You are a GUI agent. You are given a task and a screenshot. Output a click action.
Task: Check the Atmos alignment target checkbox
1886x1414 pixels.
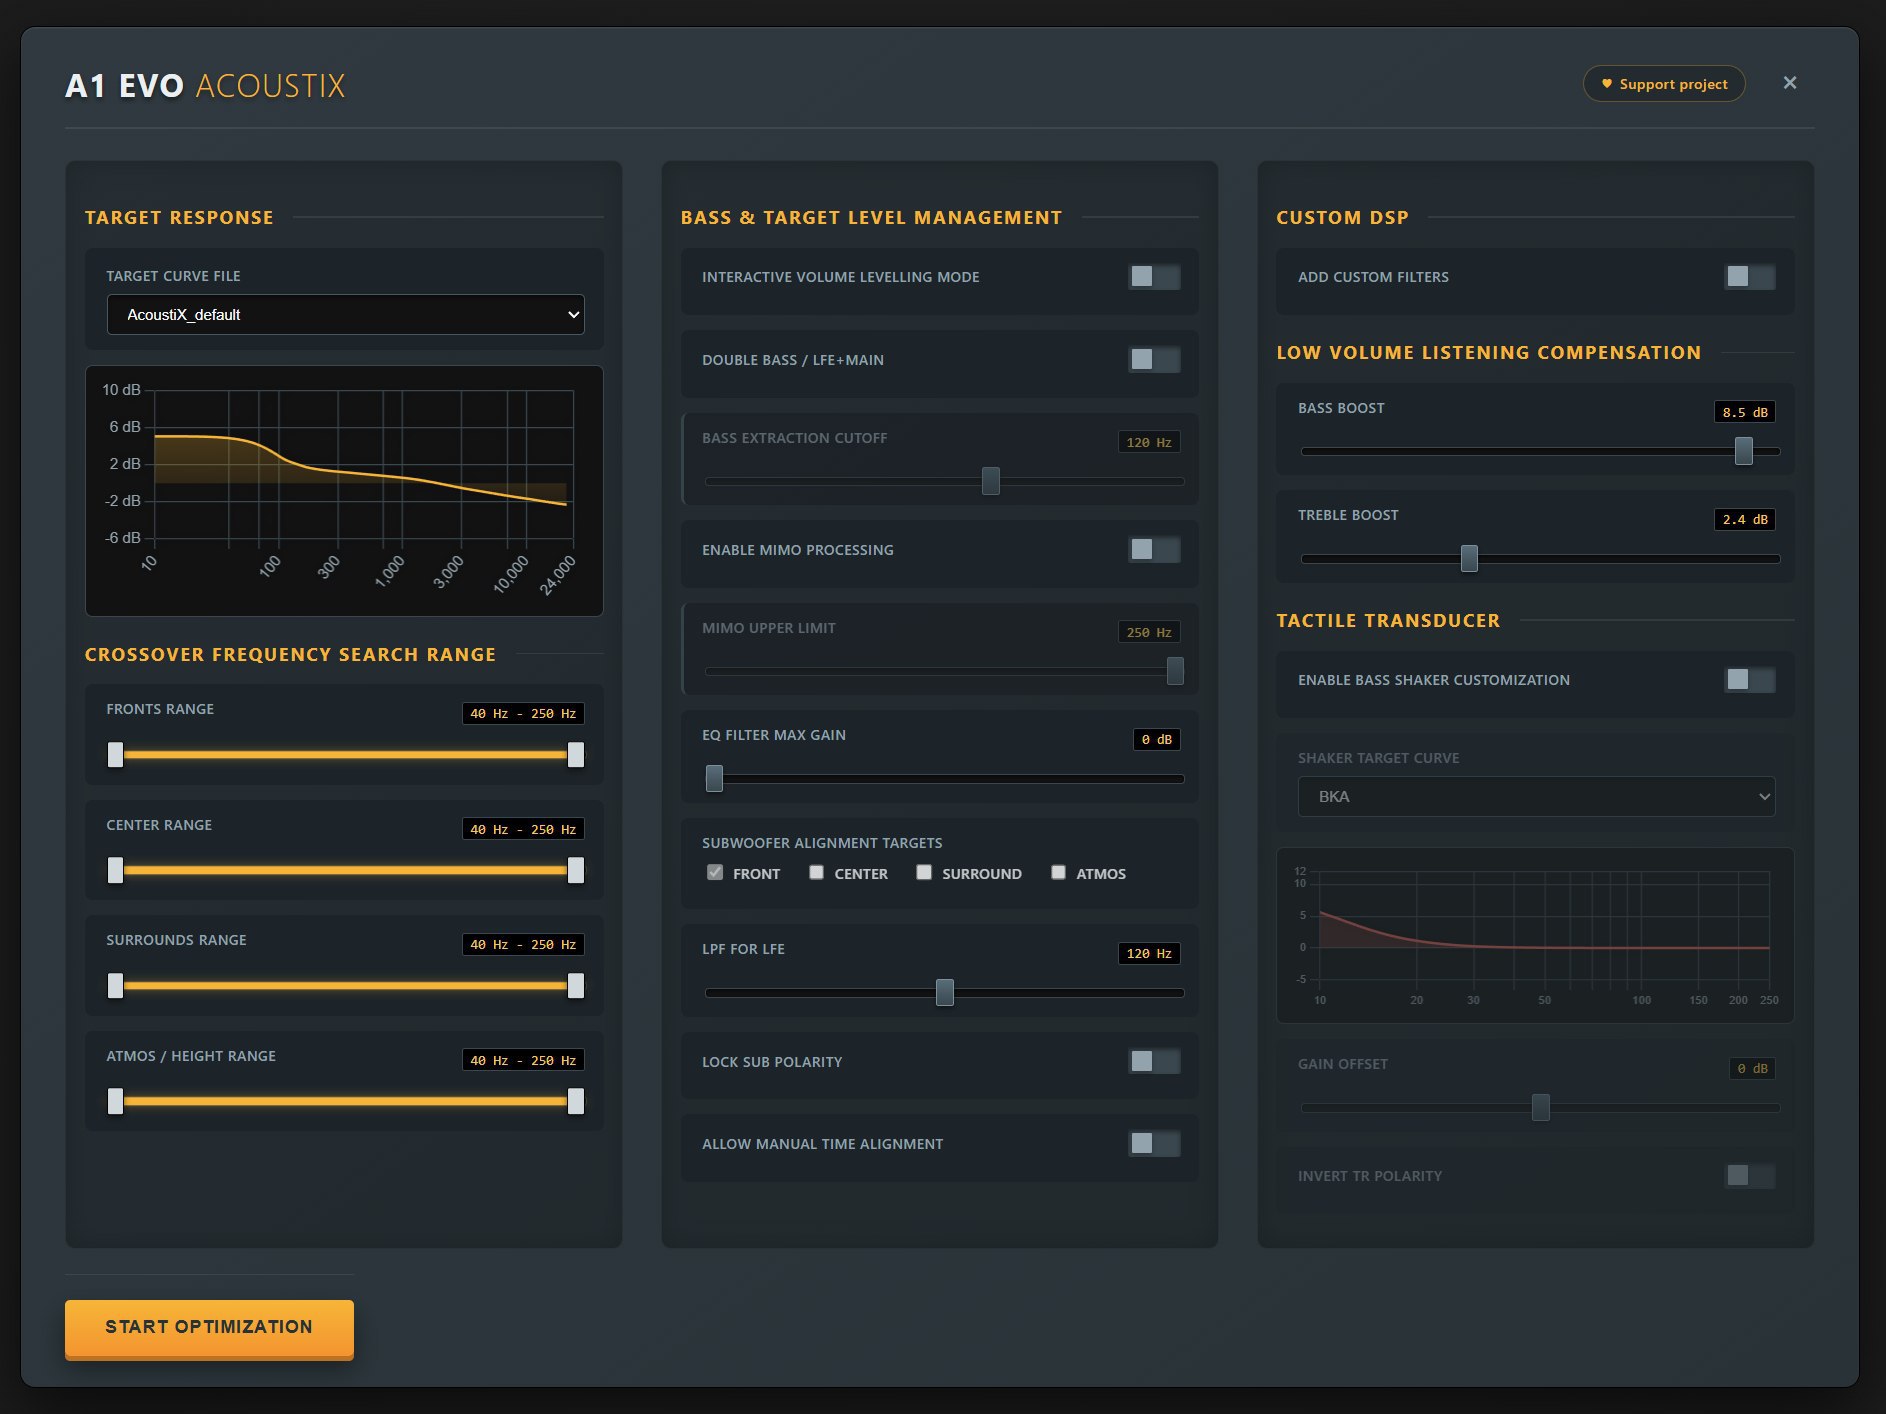click(1058, 873)
